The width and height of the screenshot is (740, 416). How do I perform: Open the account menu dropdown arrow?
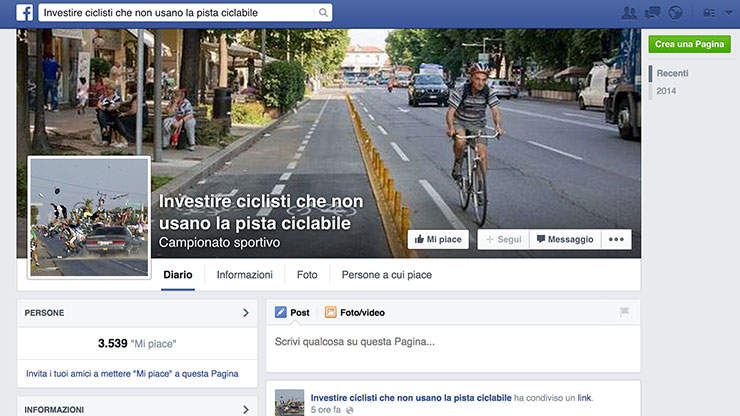(x=729, y=13)
